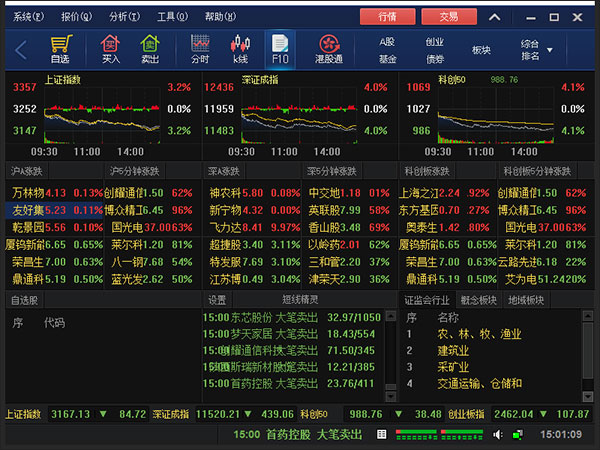Viewport: 600px width, 450px height.
Task: Open the 分时 intraday chart icon
Action: tap(200, 47)
